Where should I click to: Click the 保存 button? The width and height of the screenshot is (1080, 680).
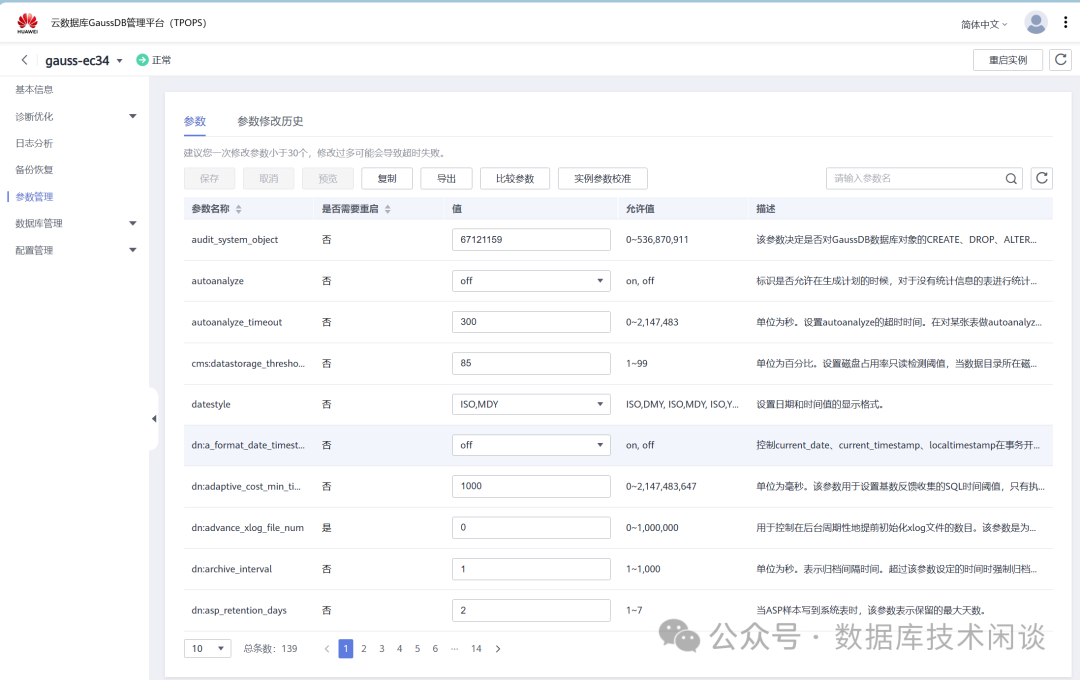tap(209, 178)
